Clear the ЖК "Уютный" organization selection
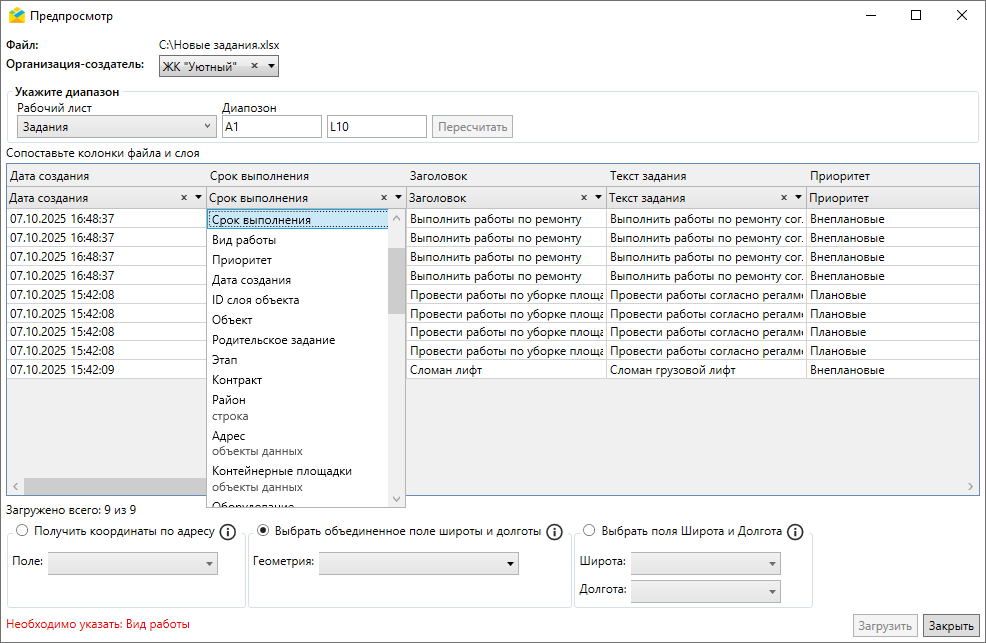 (x=254, y=66)
